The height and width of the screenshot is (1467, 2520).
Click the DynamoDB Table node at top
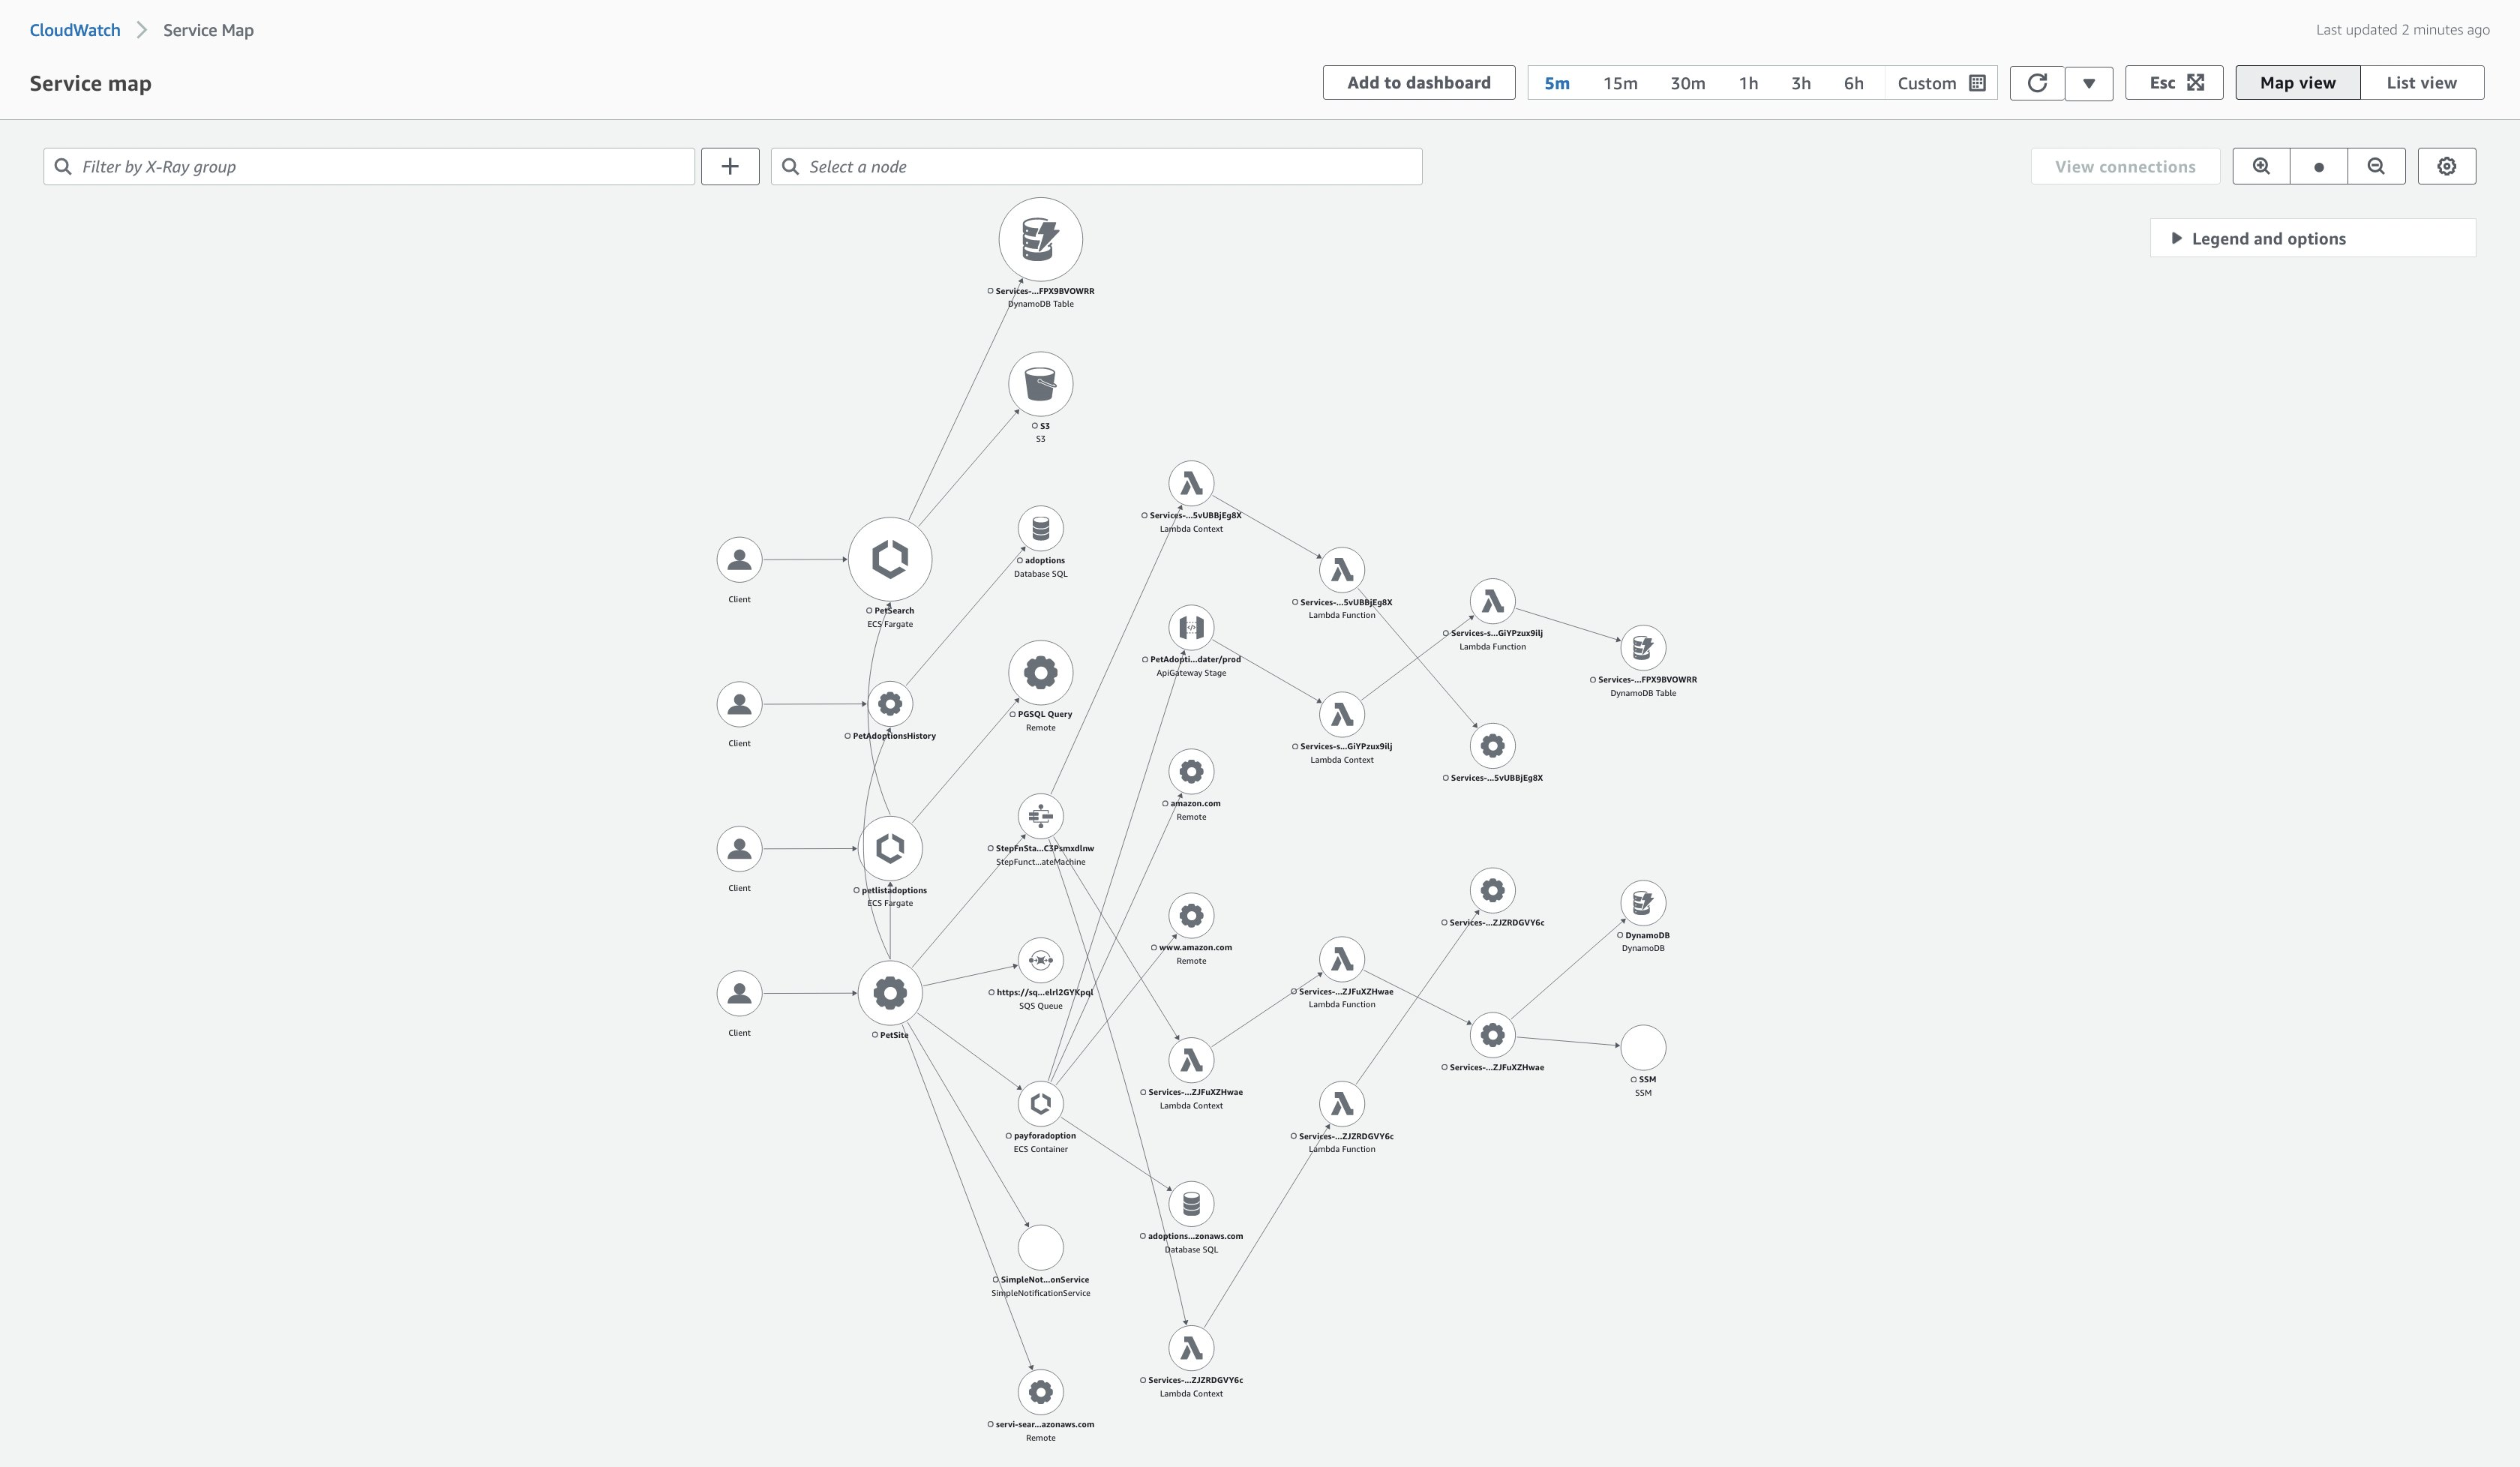point(1040,239)
